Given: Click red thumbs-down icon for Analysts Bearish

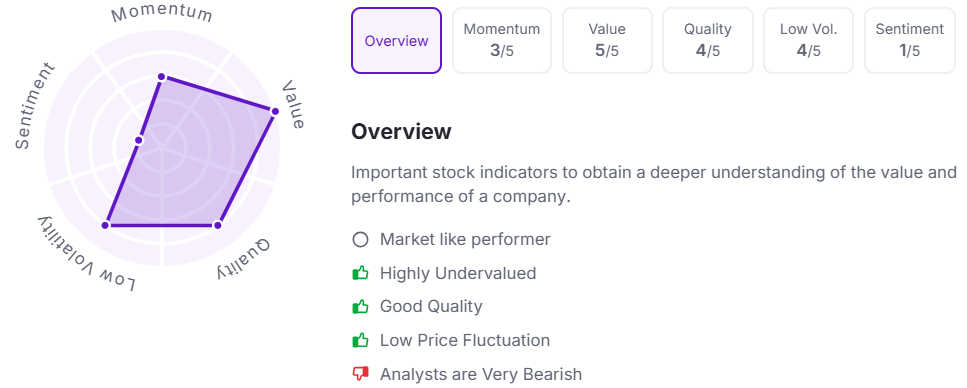Looking at the screenshot, I should [x=360, y=374].
